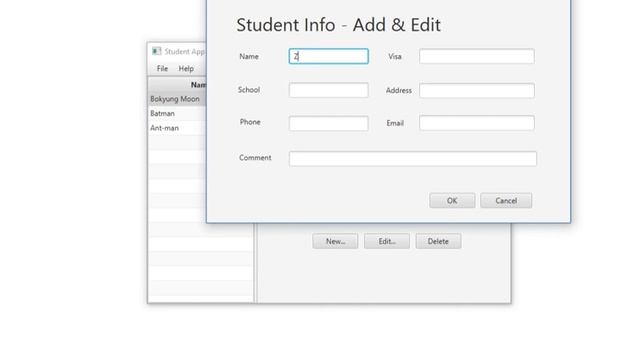Focus the School text field

(329, 90)
